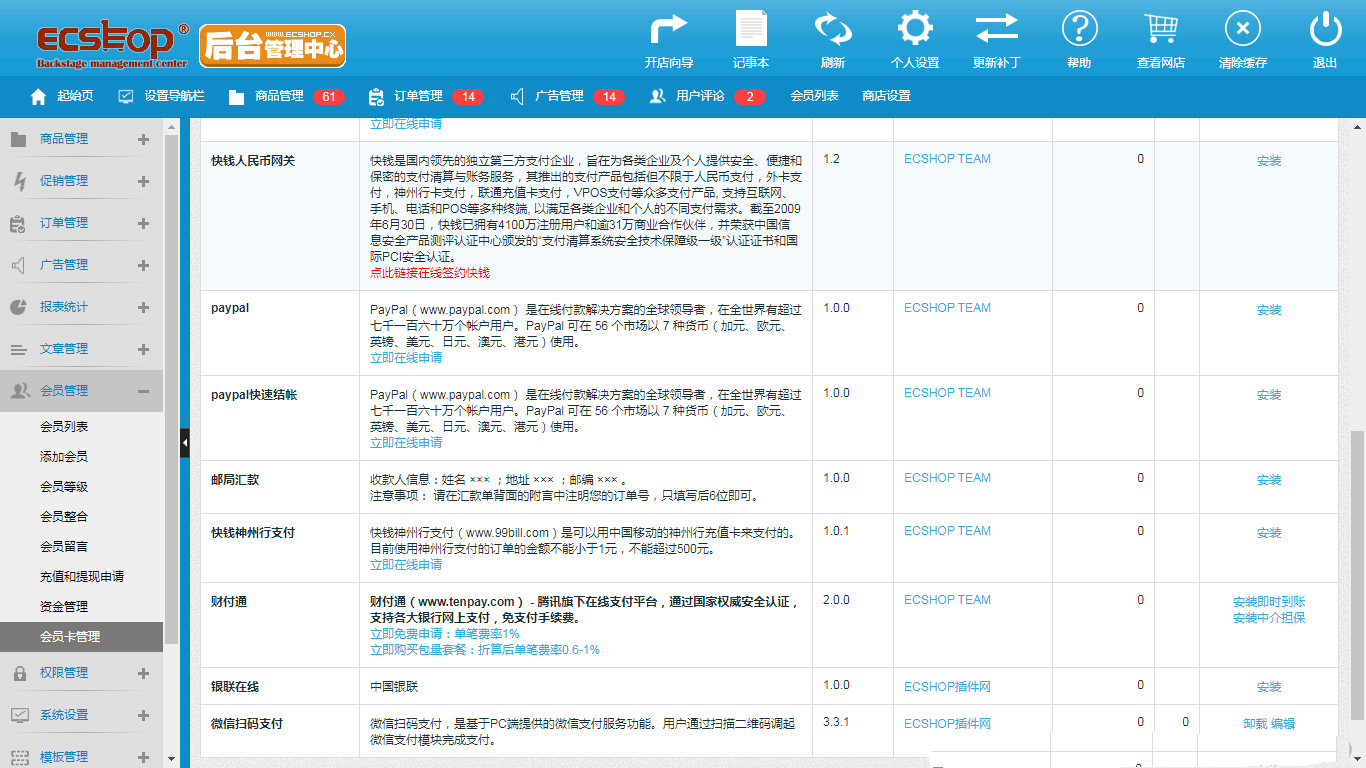
Task: Expand the 系统设置 sidebar section
Action: (x=143, y=714)
